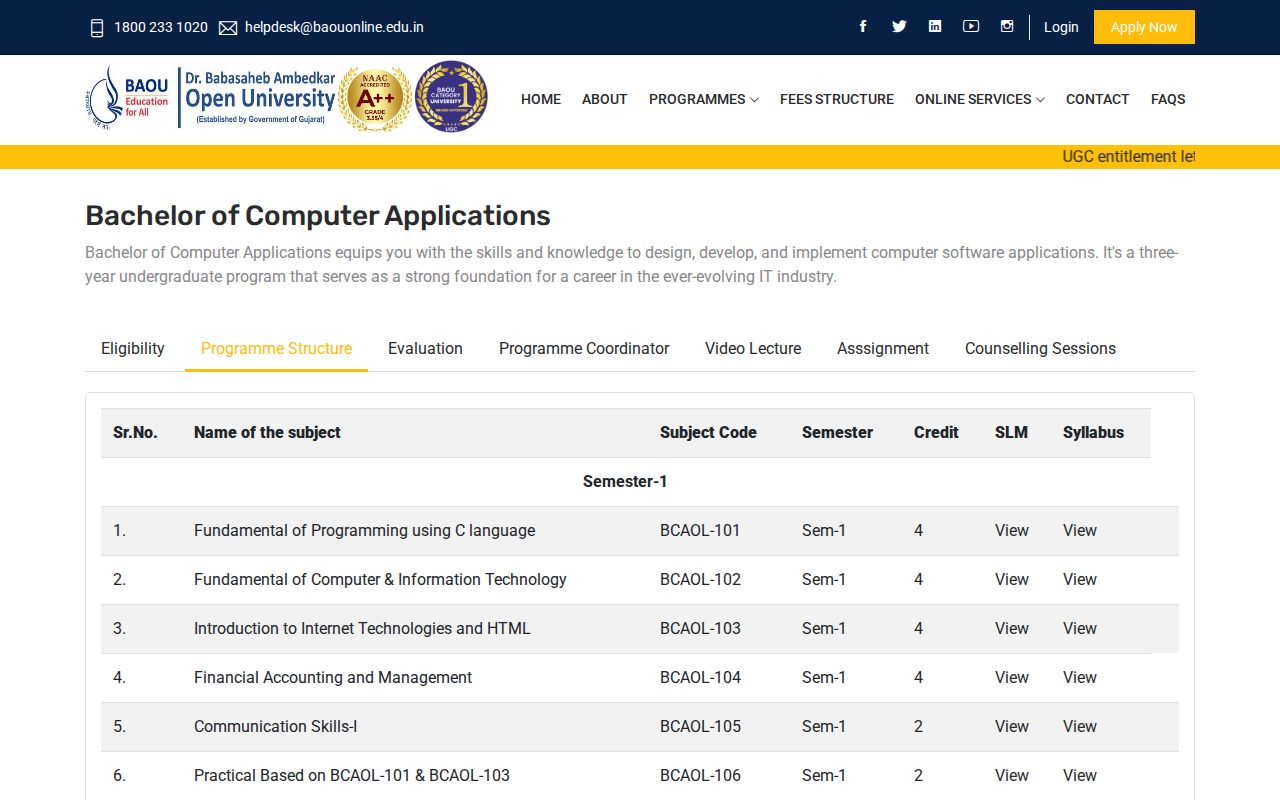Open the FAQs menu item
The image size is (1280, 800).
click(x=1168, y=99)
